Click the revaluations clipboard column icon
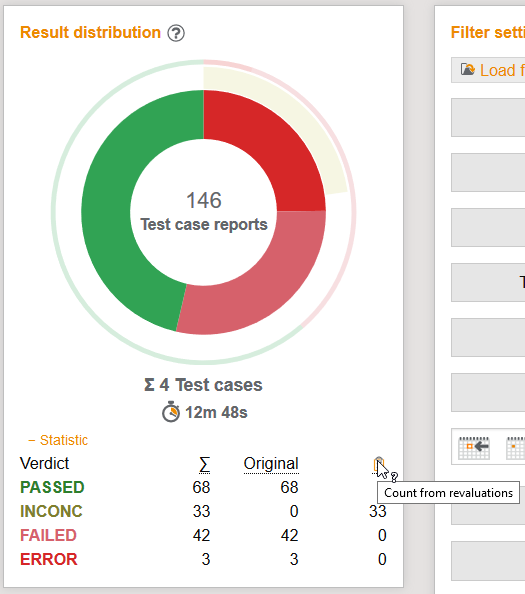Viewport: 525px width, 594px height. 378,464
